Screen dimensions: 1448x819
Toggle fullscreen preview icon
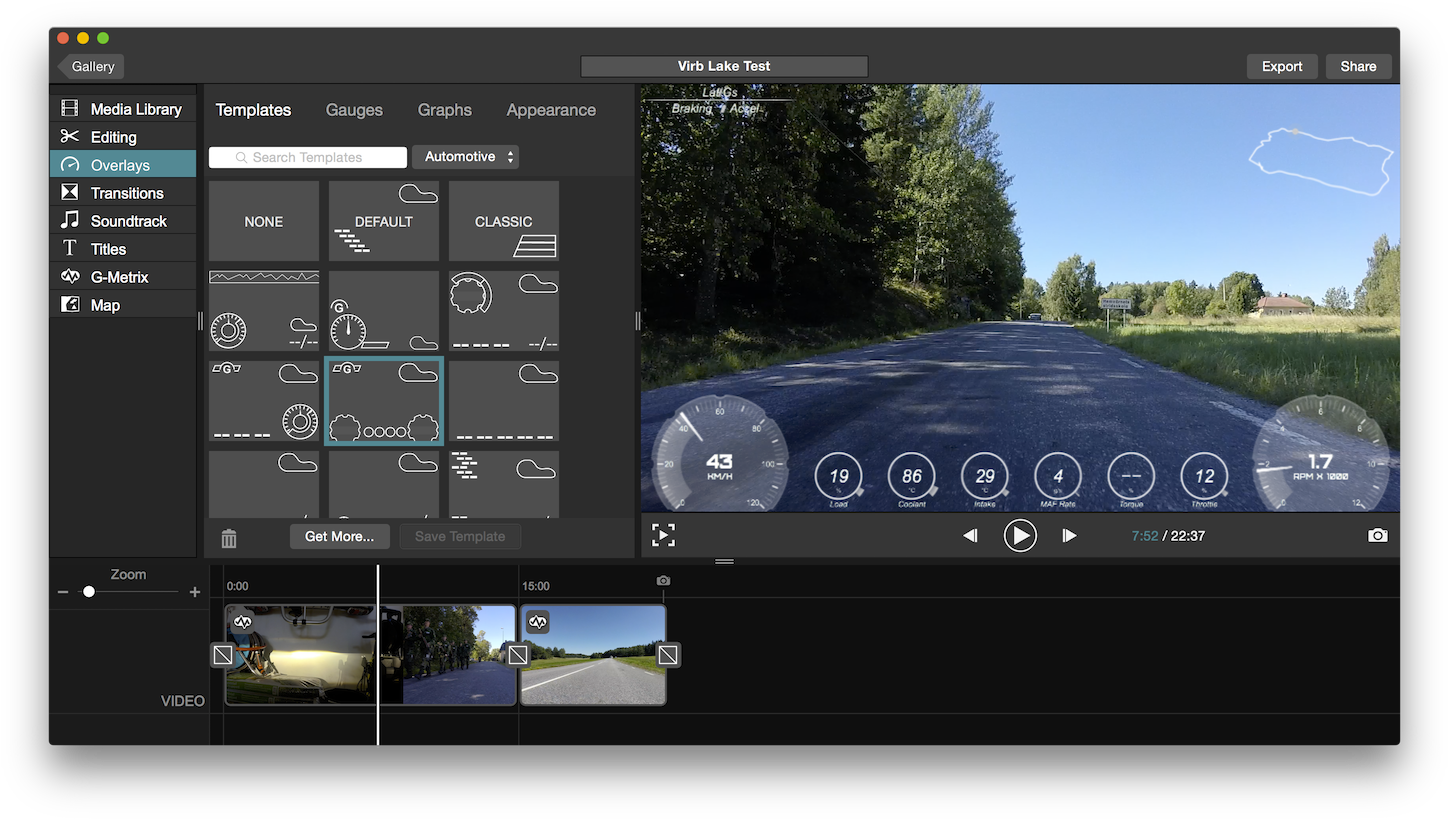pos(663,536)
